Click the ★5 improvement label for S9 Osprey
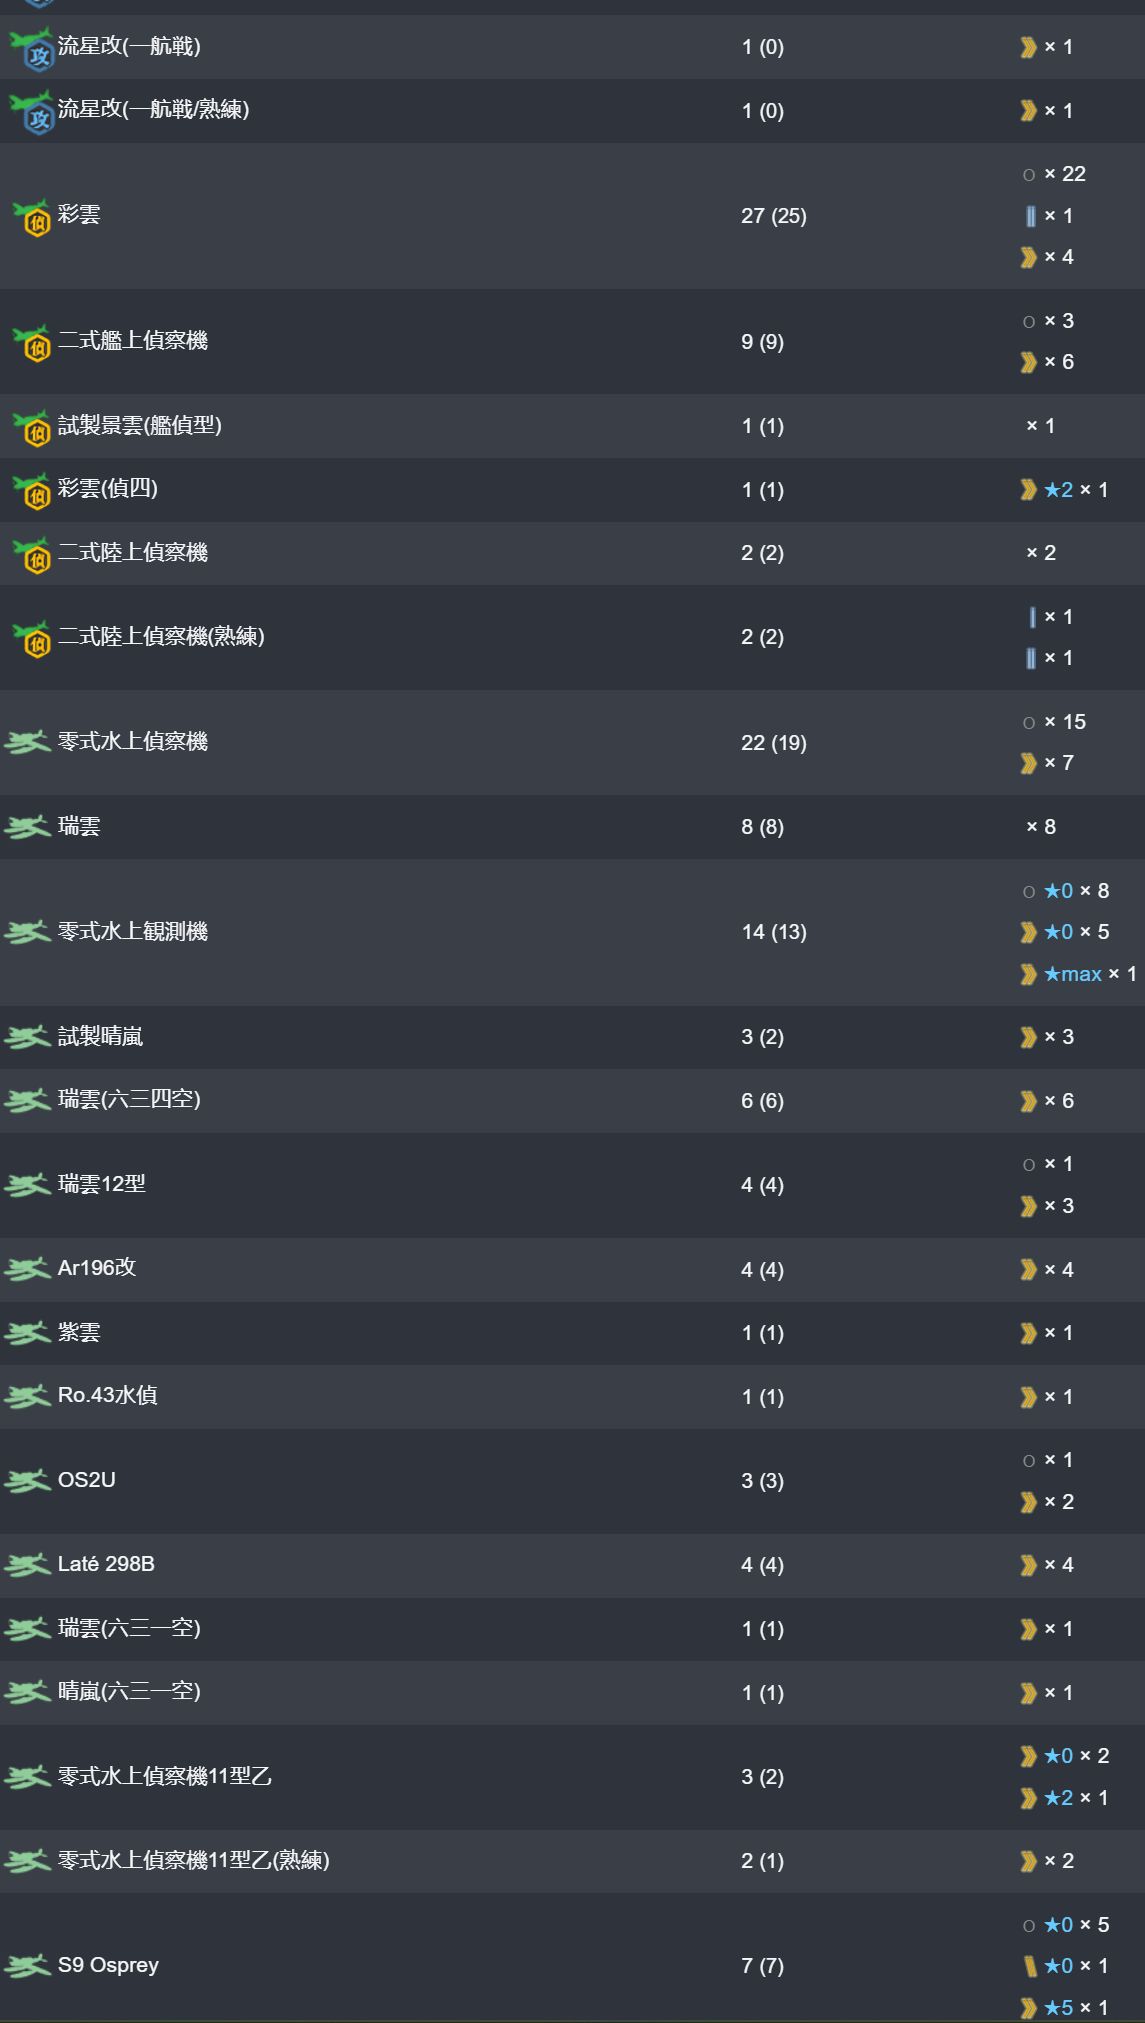 [1058, 2008]
